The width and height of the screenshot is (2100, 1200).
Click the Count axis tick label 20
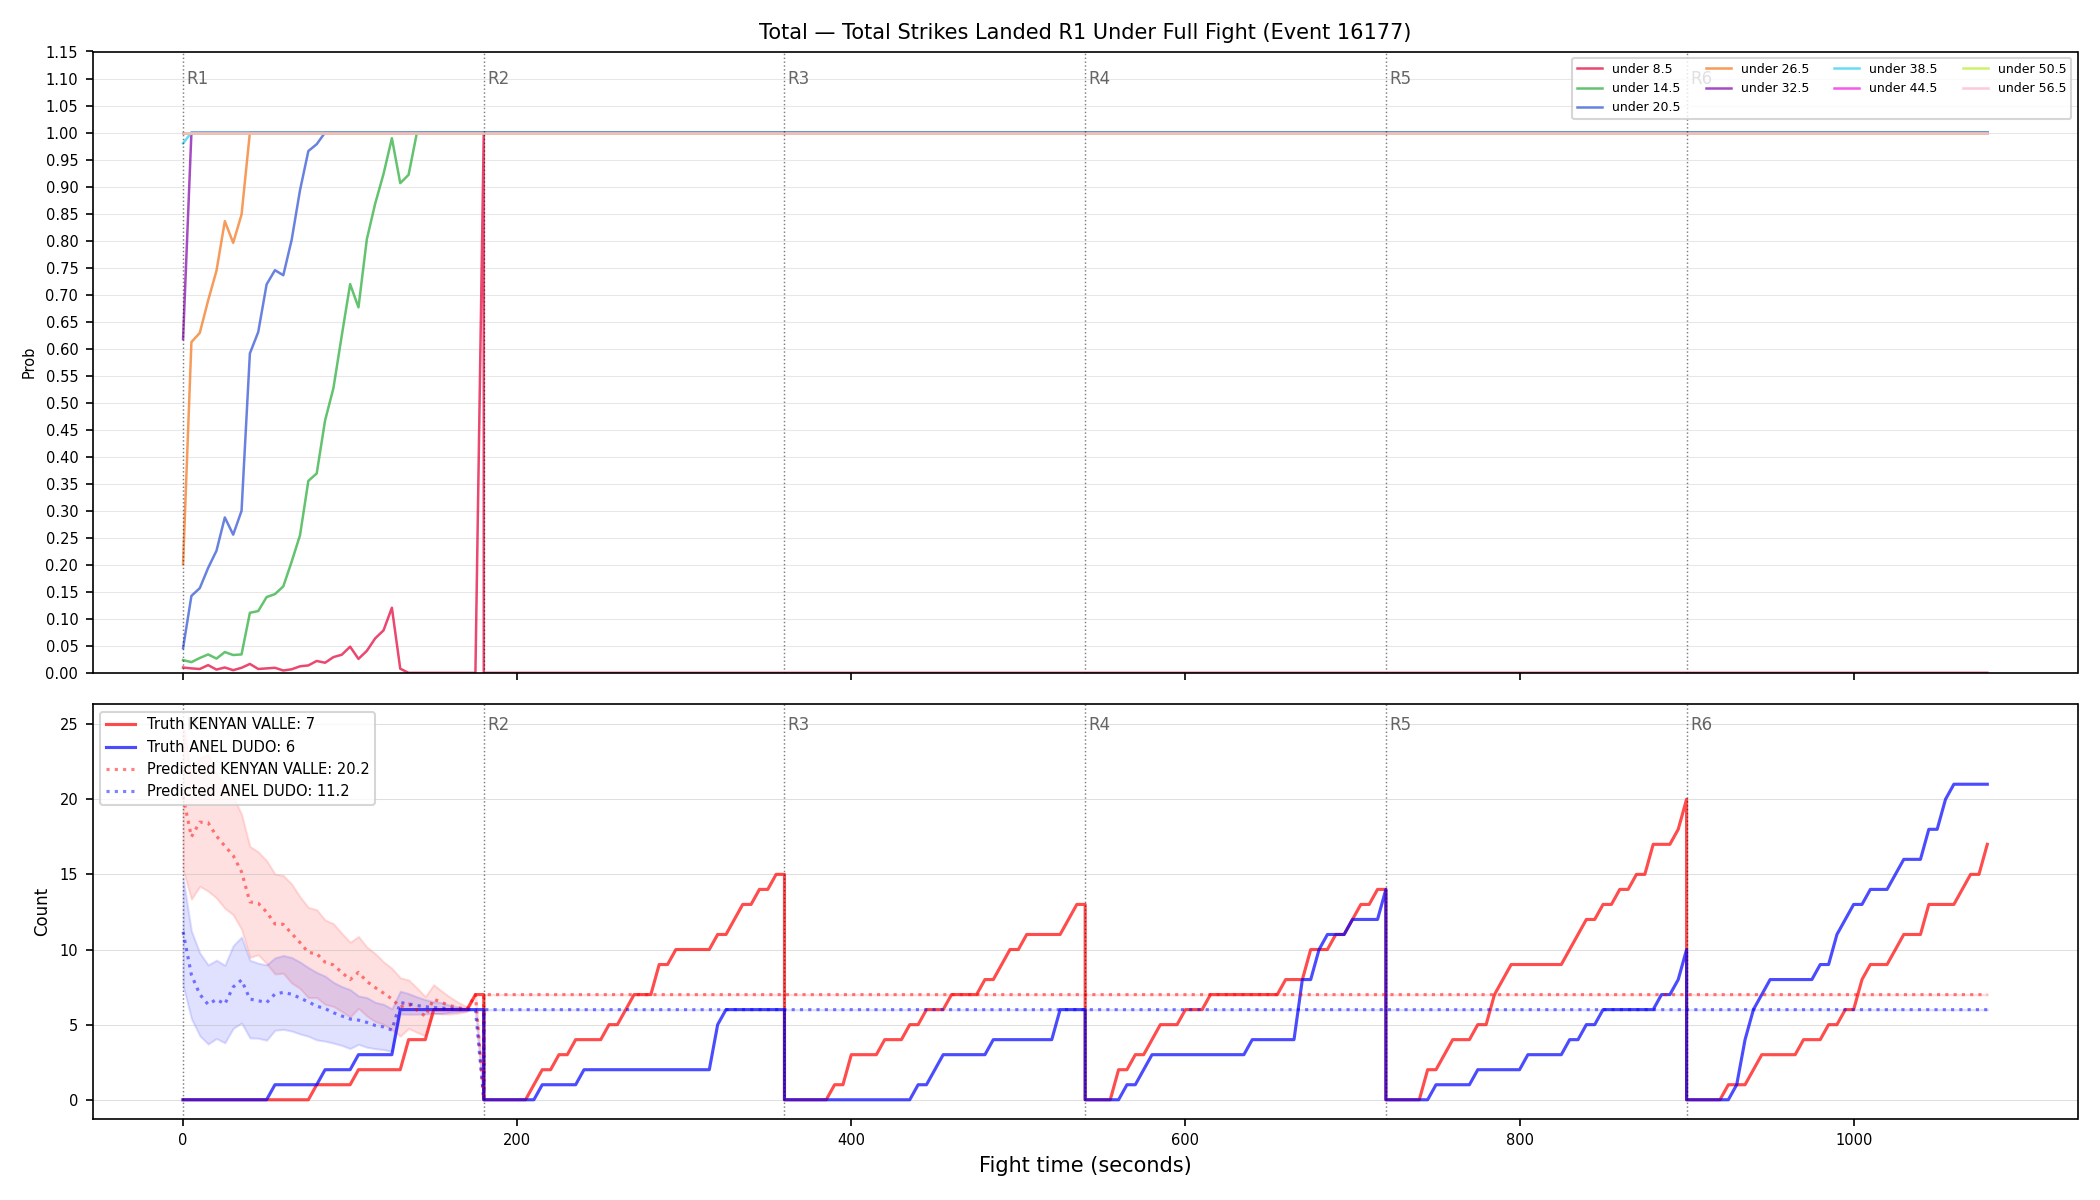[69, 799]
